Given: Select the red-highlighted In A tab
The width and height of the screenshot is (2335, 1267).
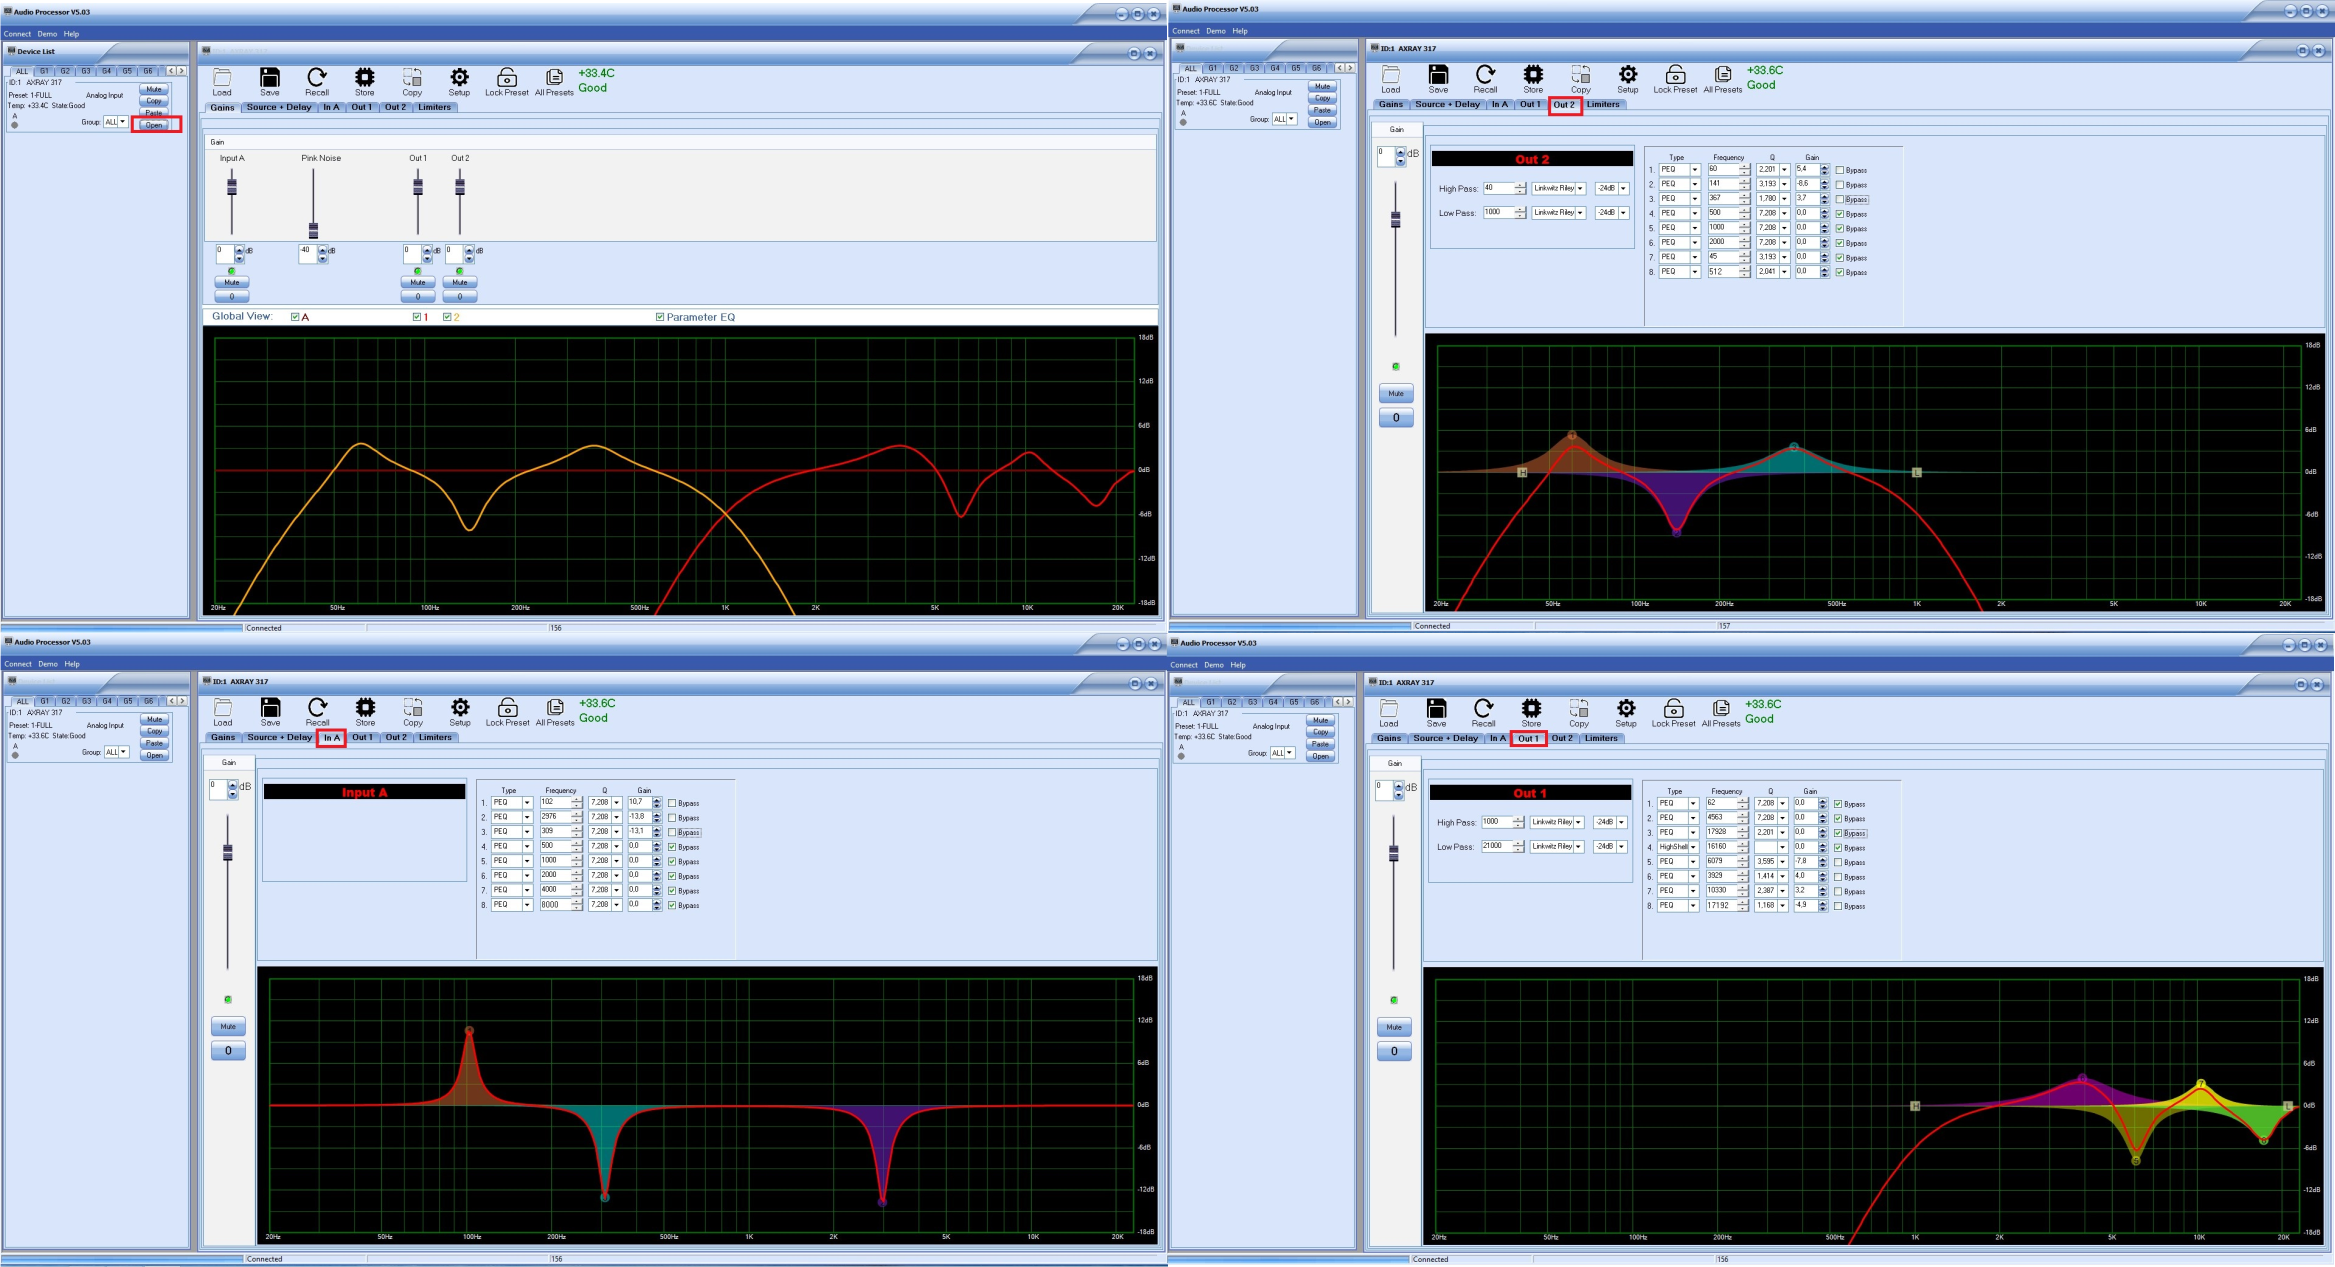Looking at the screenshot, I should tap(332, 738).
